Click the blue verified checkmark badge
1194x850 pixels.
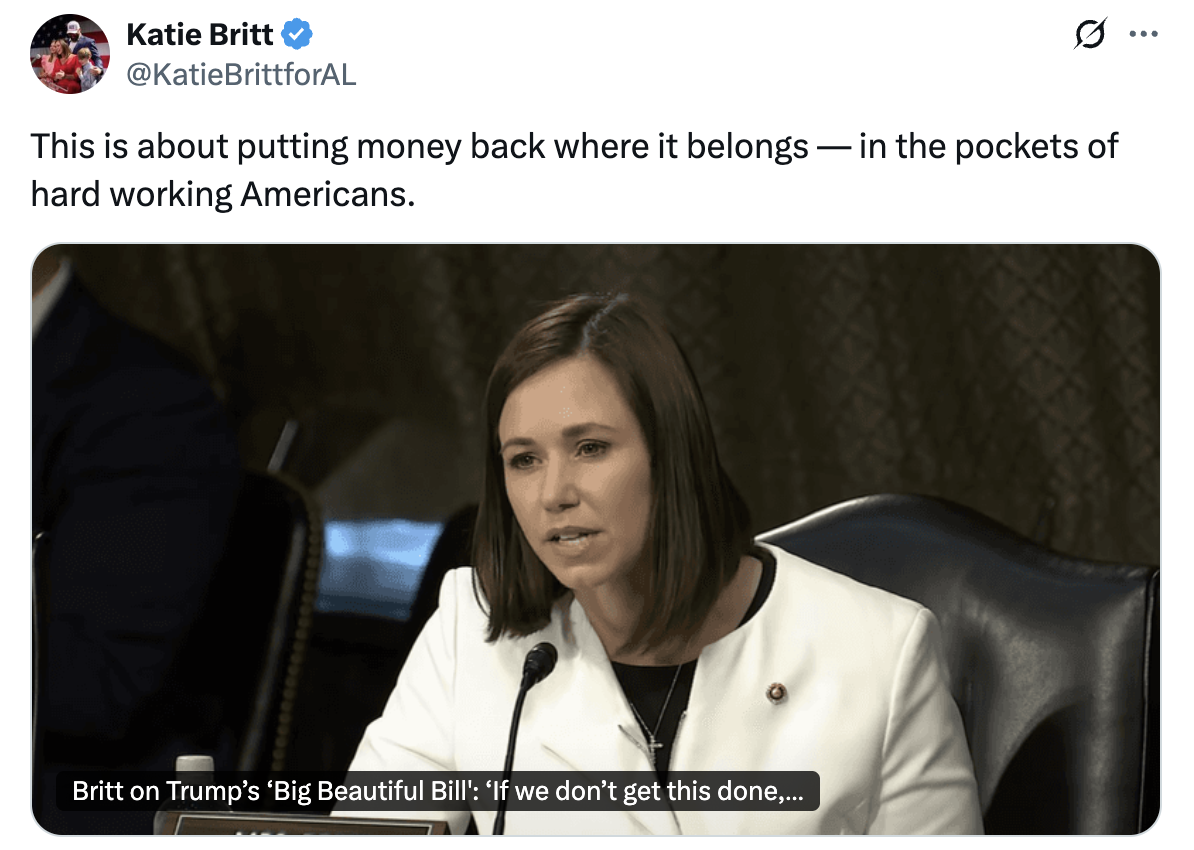pyautogui.click(x=297, y=34)
